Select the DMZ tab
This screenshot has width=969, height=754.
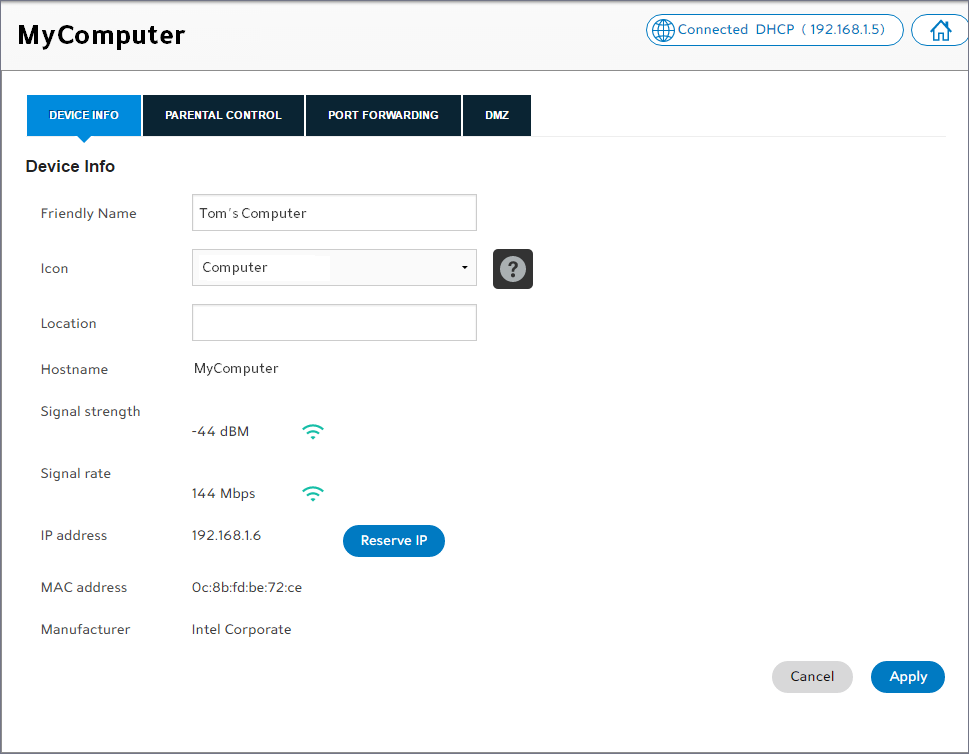tap(497, 115)
